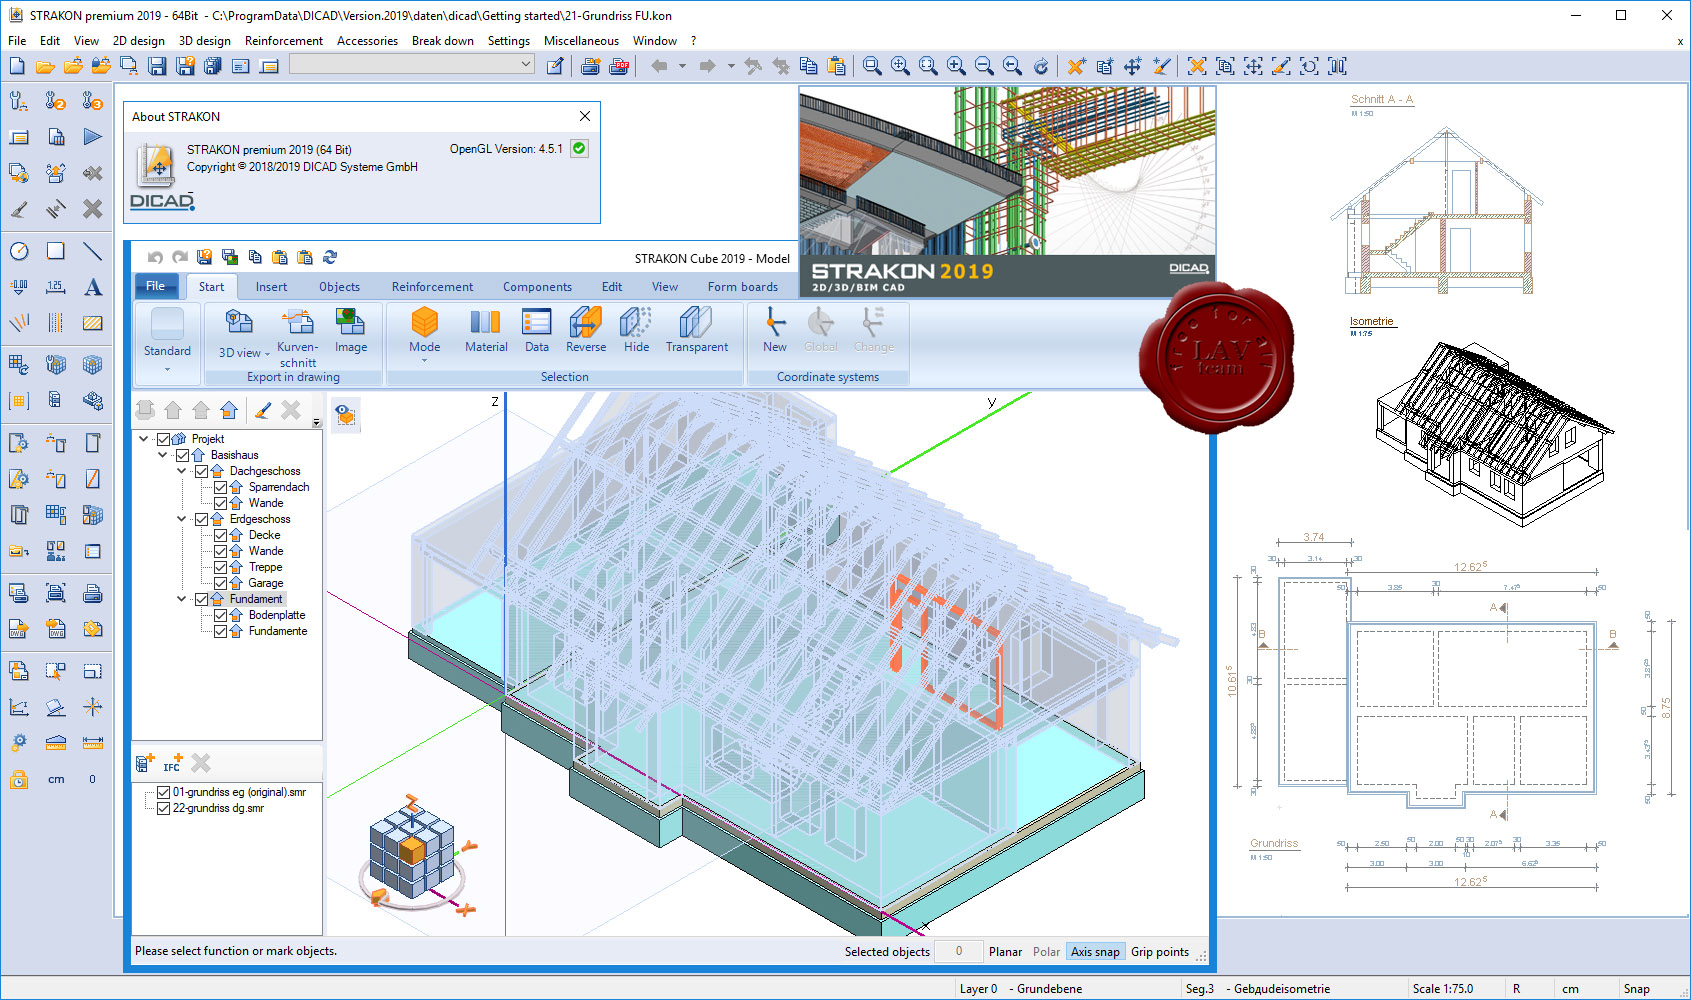This screenshot has height=1000, width=1691.
Task: Click the Hide objects icon in ribbon
Action: click(x=636, y=322)
